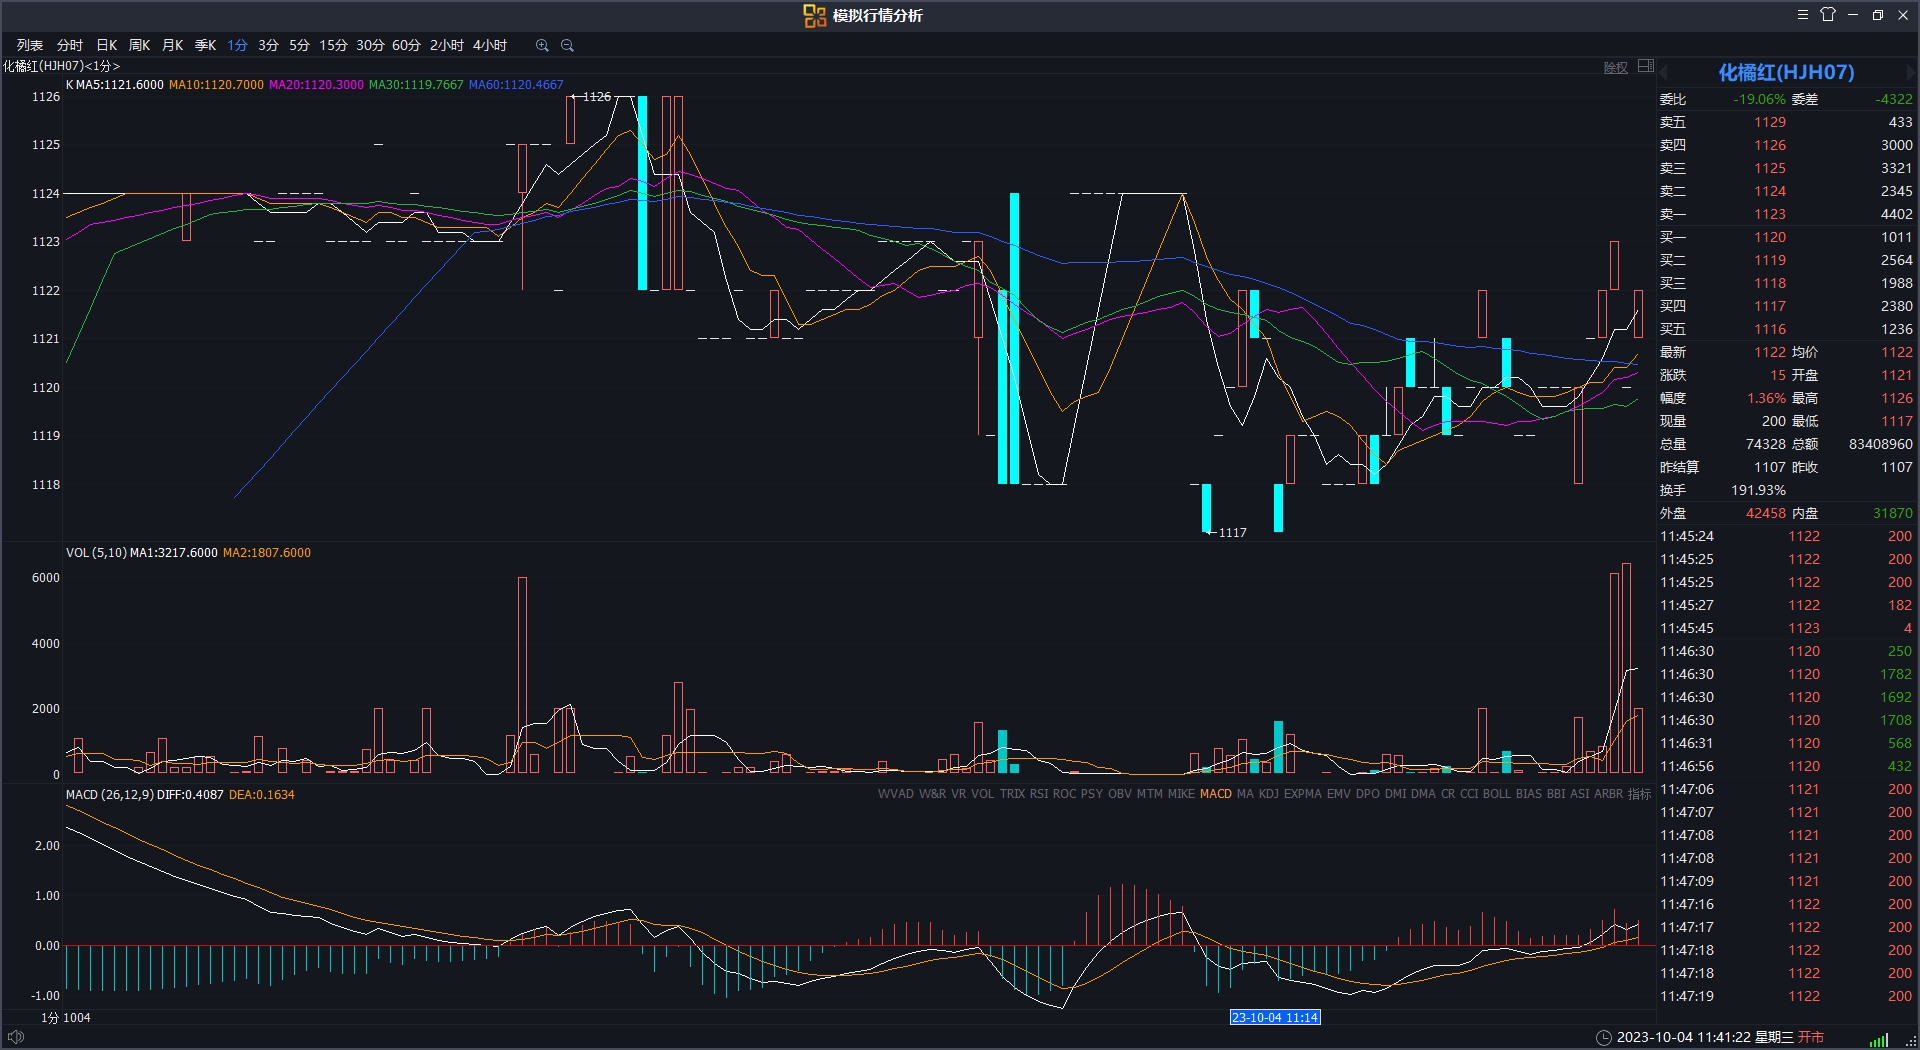Switch to 日K daily chart
This screenshot has height=1050, width=1920.
pos(107,45)
